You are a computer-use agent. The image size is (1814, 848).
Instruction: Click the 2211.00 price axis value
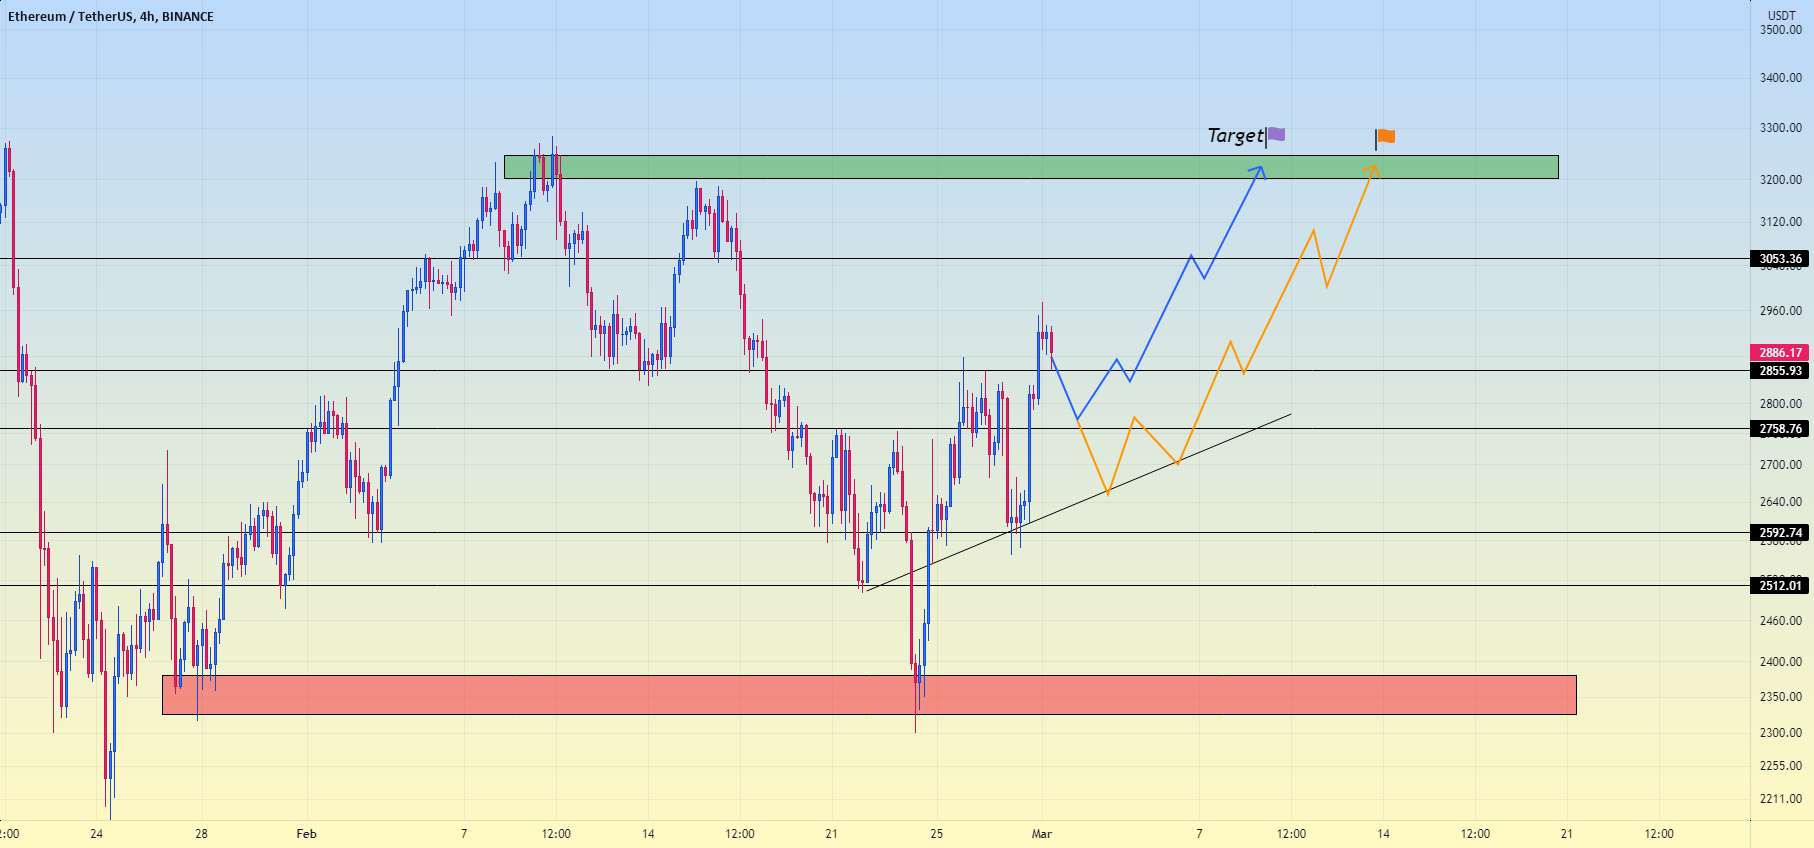coord(1781,799)
